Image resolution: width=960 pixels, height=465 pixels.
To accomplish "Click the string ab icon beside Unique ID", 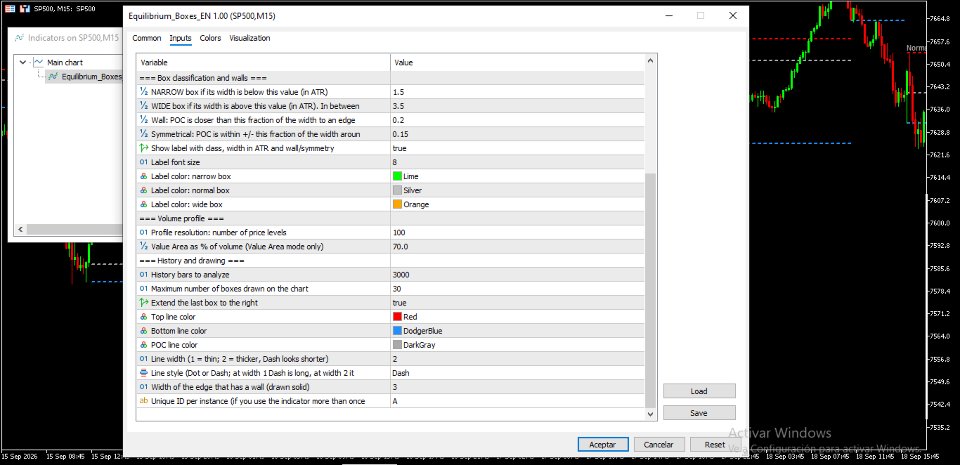I will pos(144,401).
